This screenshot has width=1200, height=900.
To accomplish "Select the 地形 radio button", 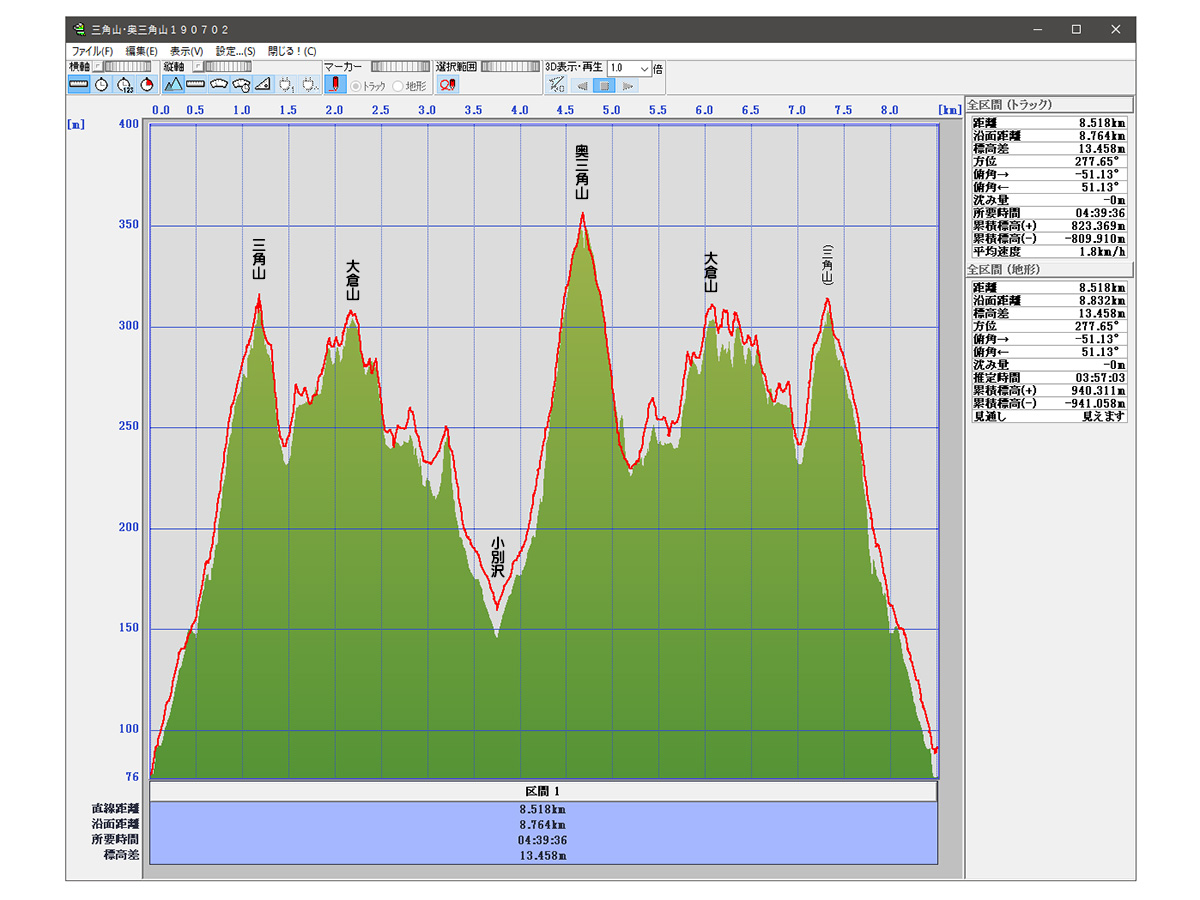I will 399,86.
